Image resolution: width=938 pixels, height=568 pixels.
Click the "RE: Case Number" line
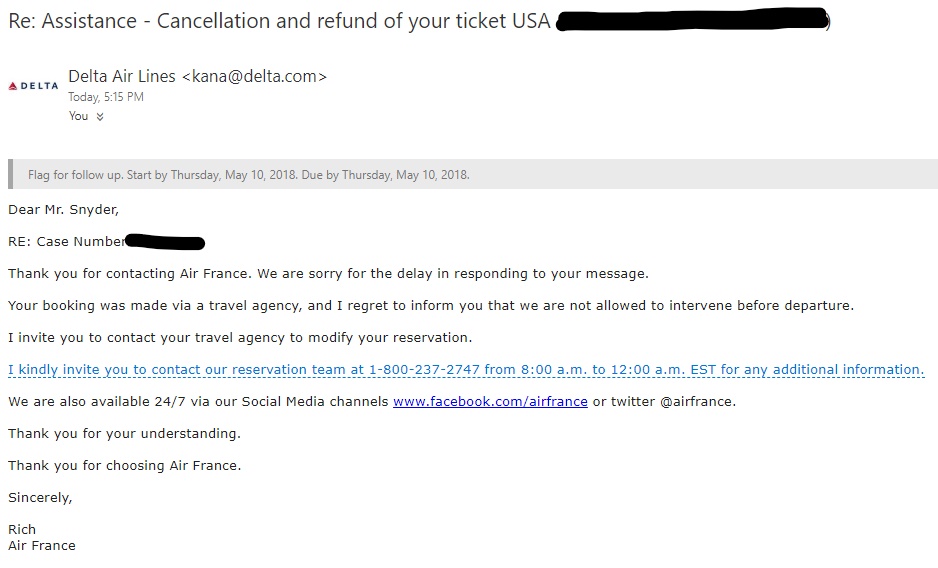[67, 242]
